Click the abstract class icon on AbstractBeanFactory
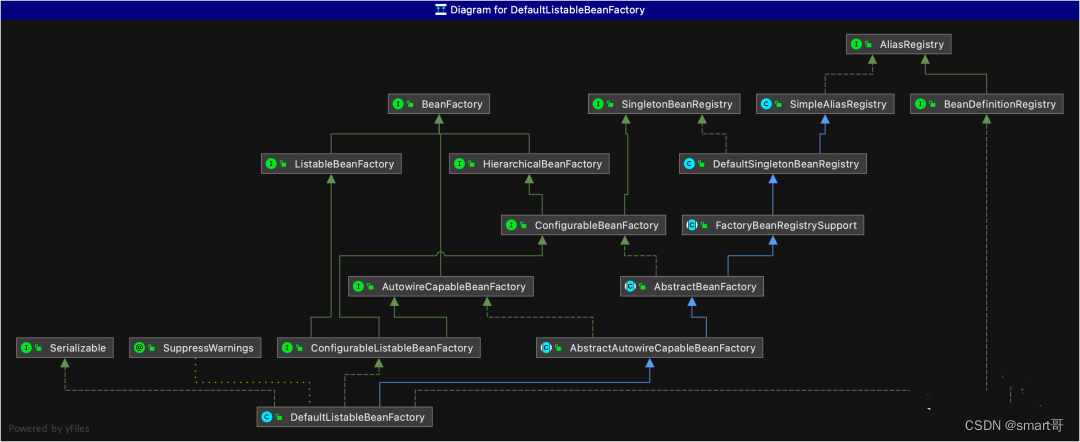 [x=629, y=286]
